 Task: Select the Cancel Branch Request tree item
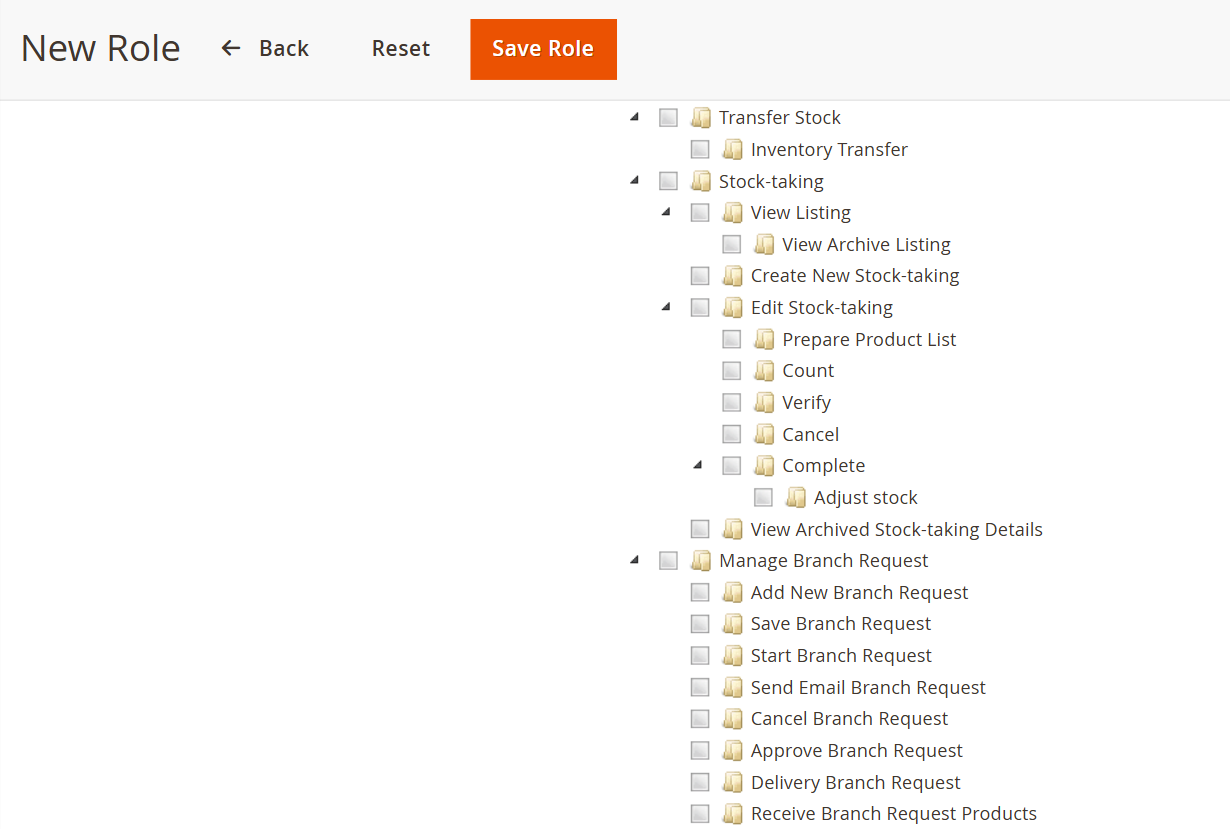click(x=849, y=719)
